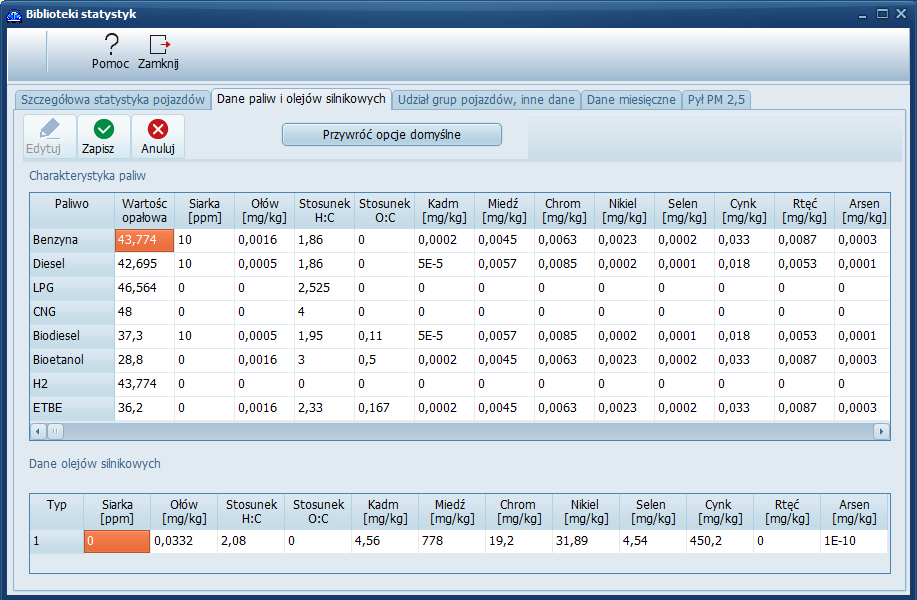Image resolution: width=917 pixels, height=600 pixels.
Task: Click oil lead value 0,0332
Action: (x=184, y=541)
